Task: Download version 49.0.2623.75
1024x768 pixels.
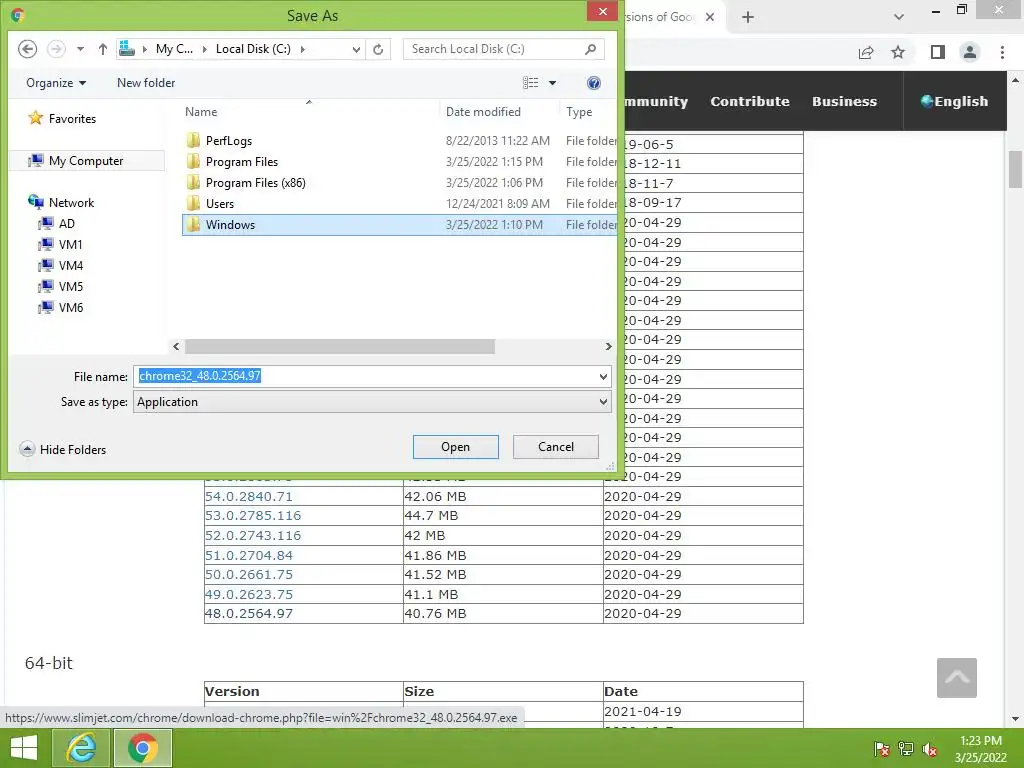Action: 249,594
